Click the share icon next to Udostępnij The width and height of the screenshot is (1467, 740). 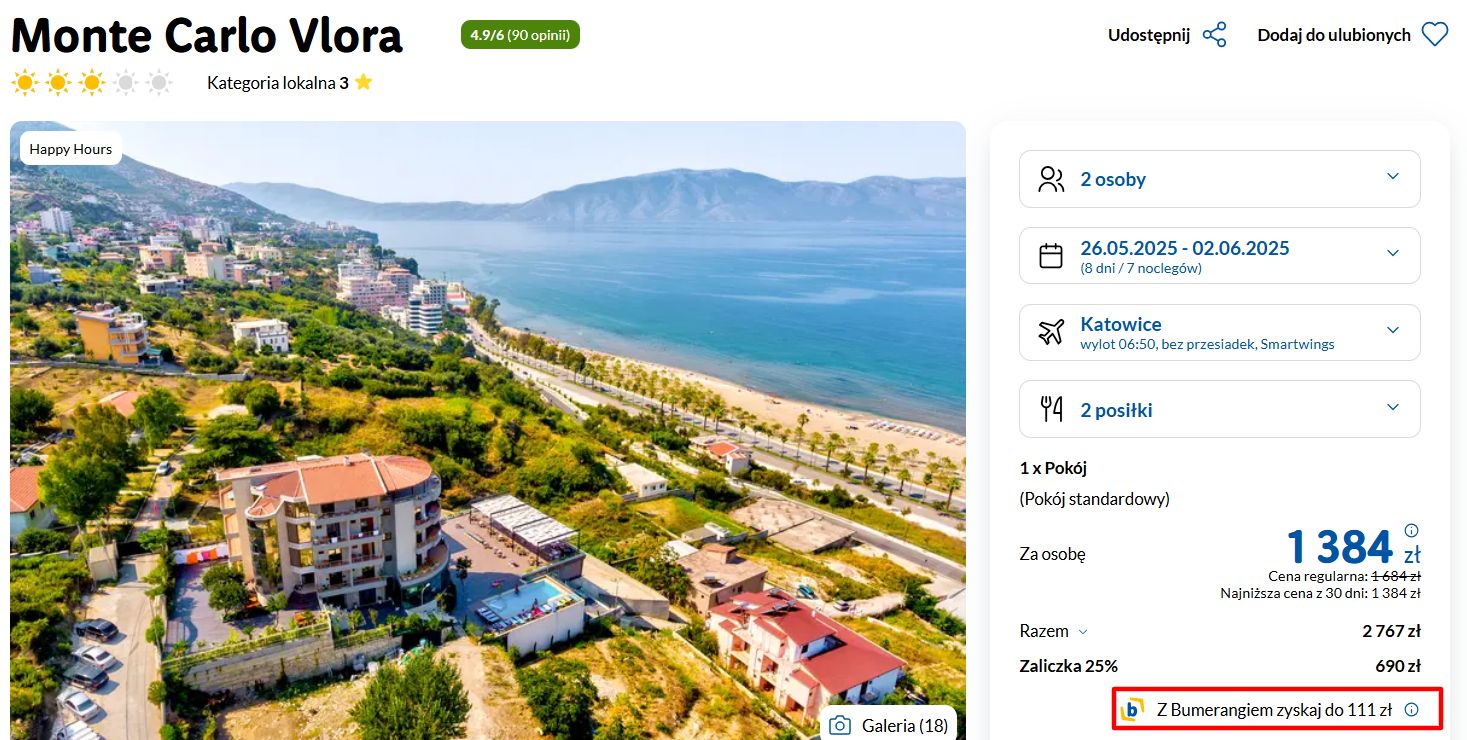(x=1214, y=35)
